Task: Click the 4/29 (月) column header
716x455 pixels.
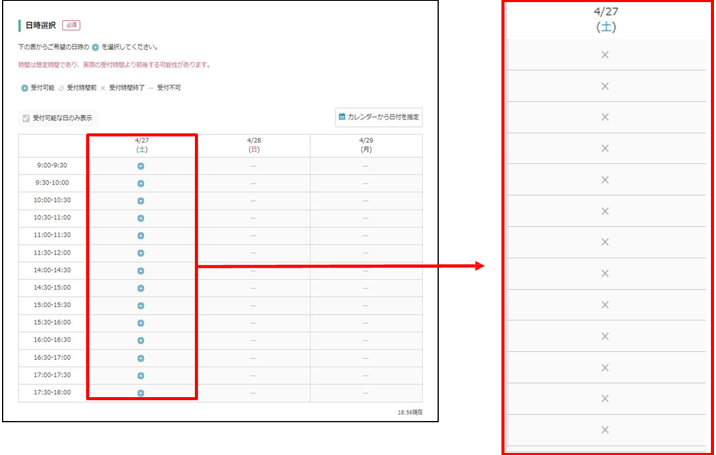Action: (365, 145)
